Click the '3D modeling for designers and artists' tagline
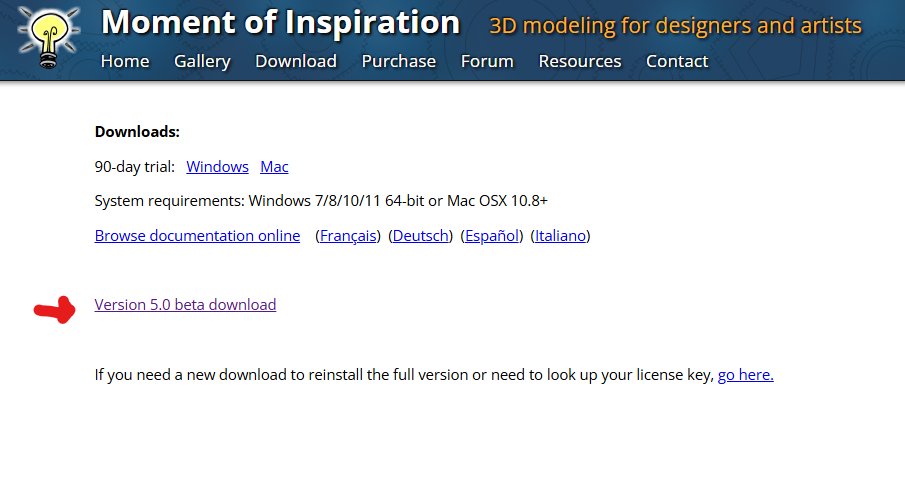The height and width of the screenshot is (488, 905). pyautogui.click(x=675, y=26)
